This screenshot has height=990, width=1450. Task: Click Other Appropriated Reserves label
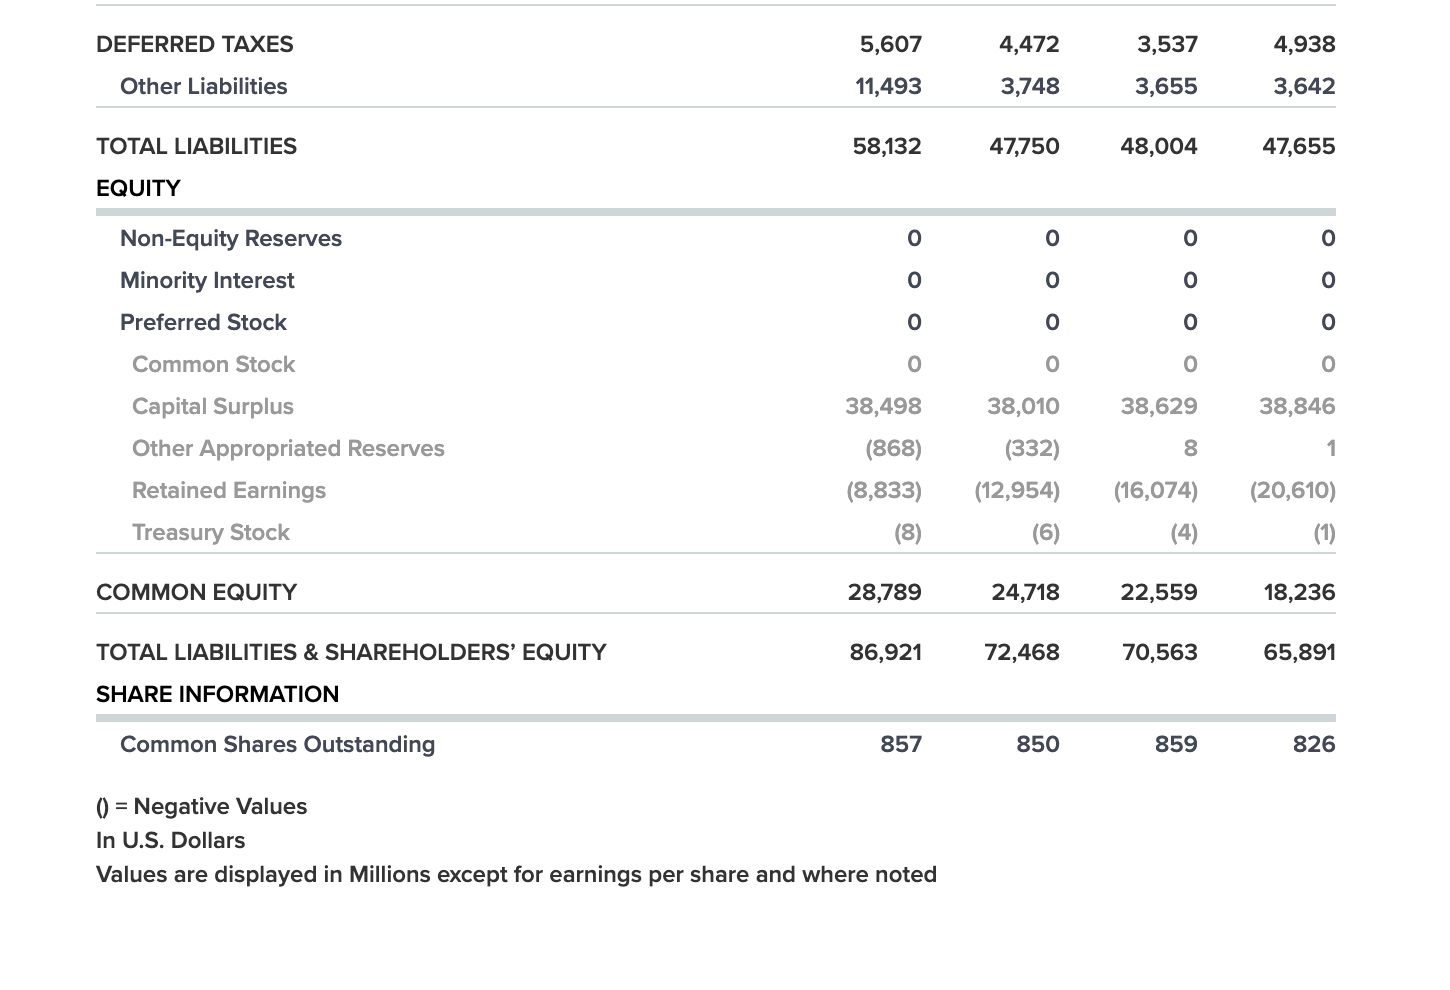tap(289, 448)
